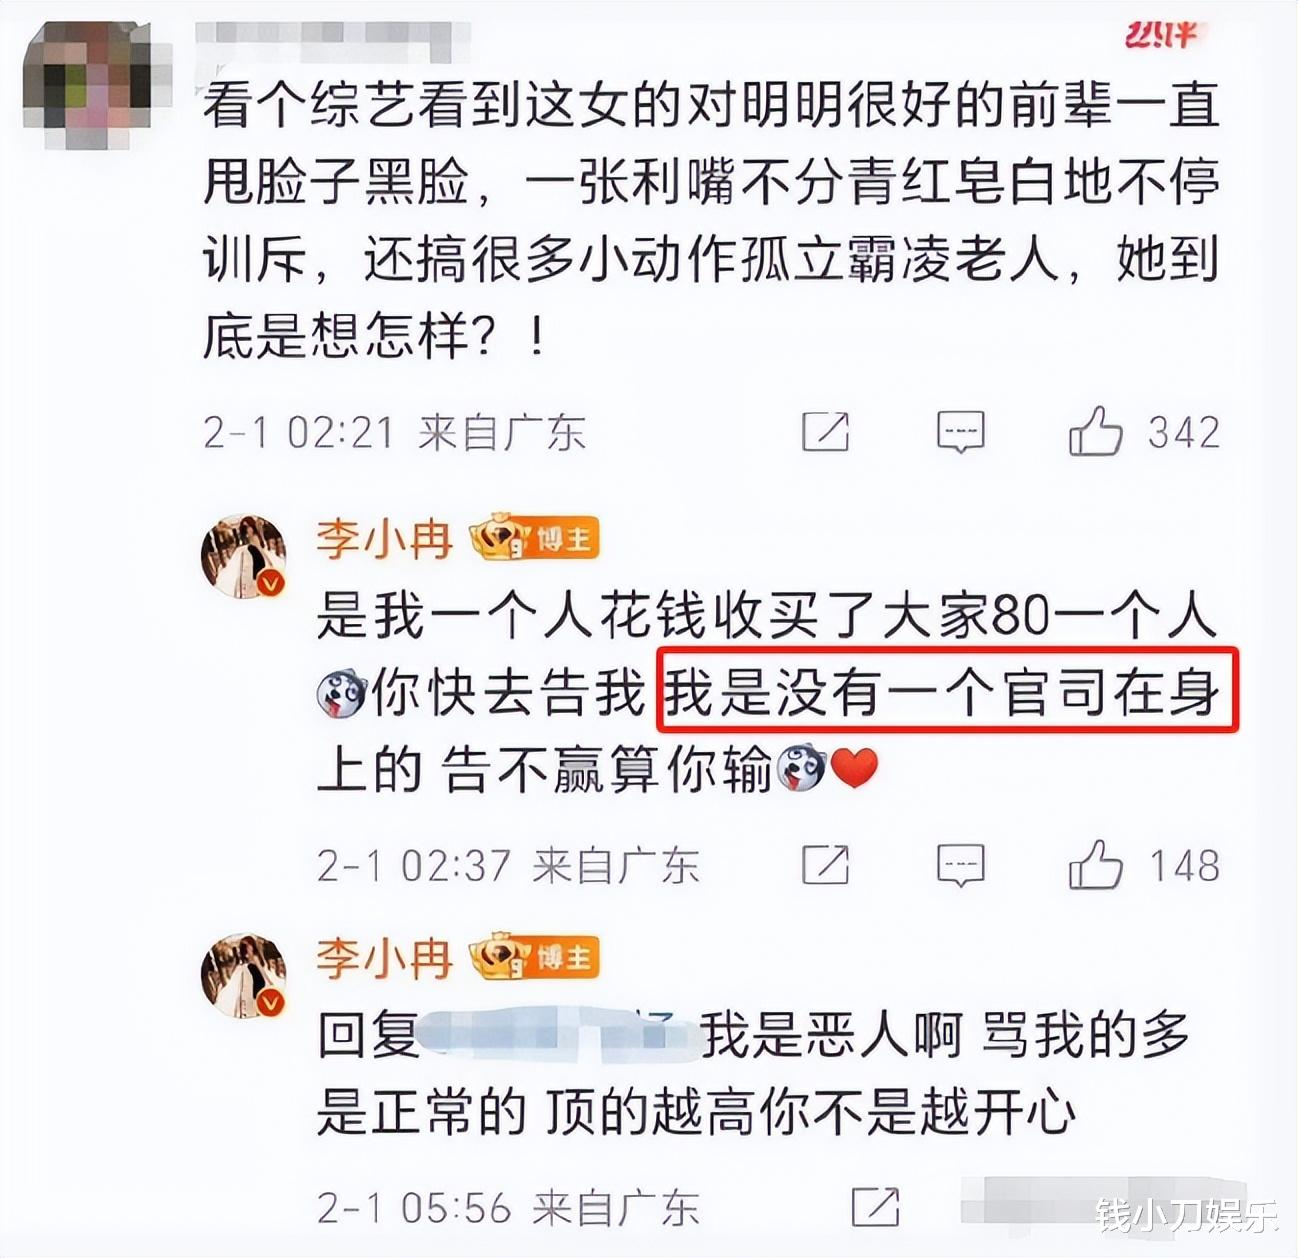Tap the like count 148
Viewport: 1298px width, 1258px height.
pyautogui.click(x=1184, y=865)
